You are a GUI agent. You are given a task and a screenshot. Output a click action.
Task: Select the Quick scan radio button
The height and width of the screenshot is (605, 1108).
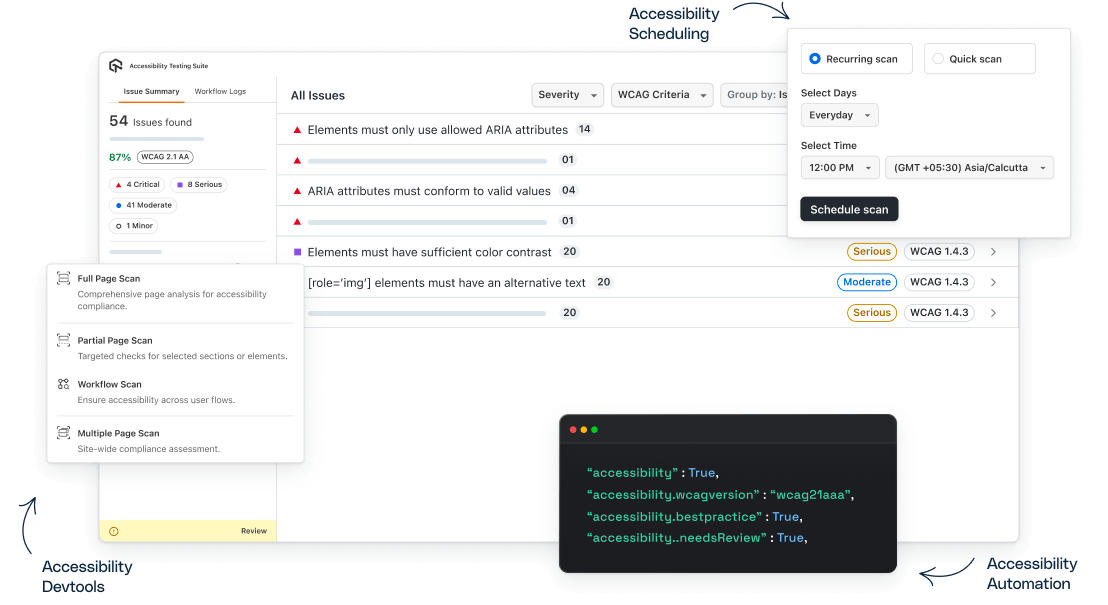(936, 58)
